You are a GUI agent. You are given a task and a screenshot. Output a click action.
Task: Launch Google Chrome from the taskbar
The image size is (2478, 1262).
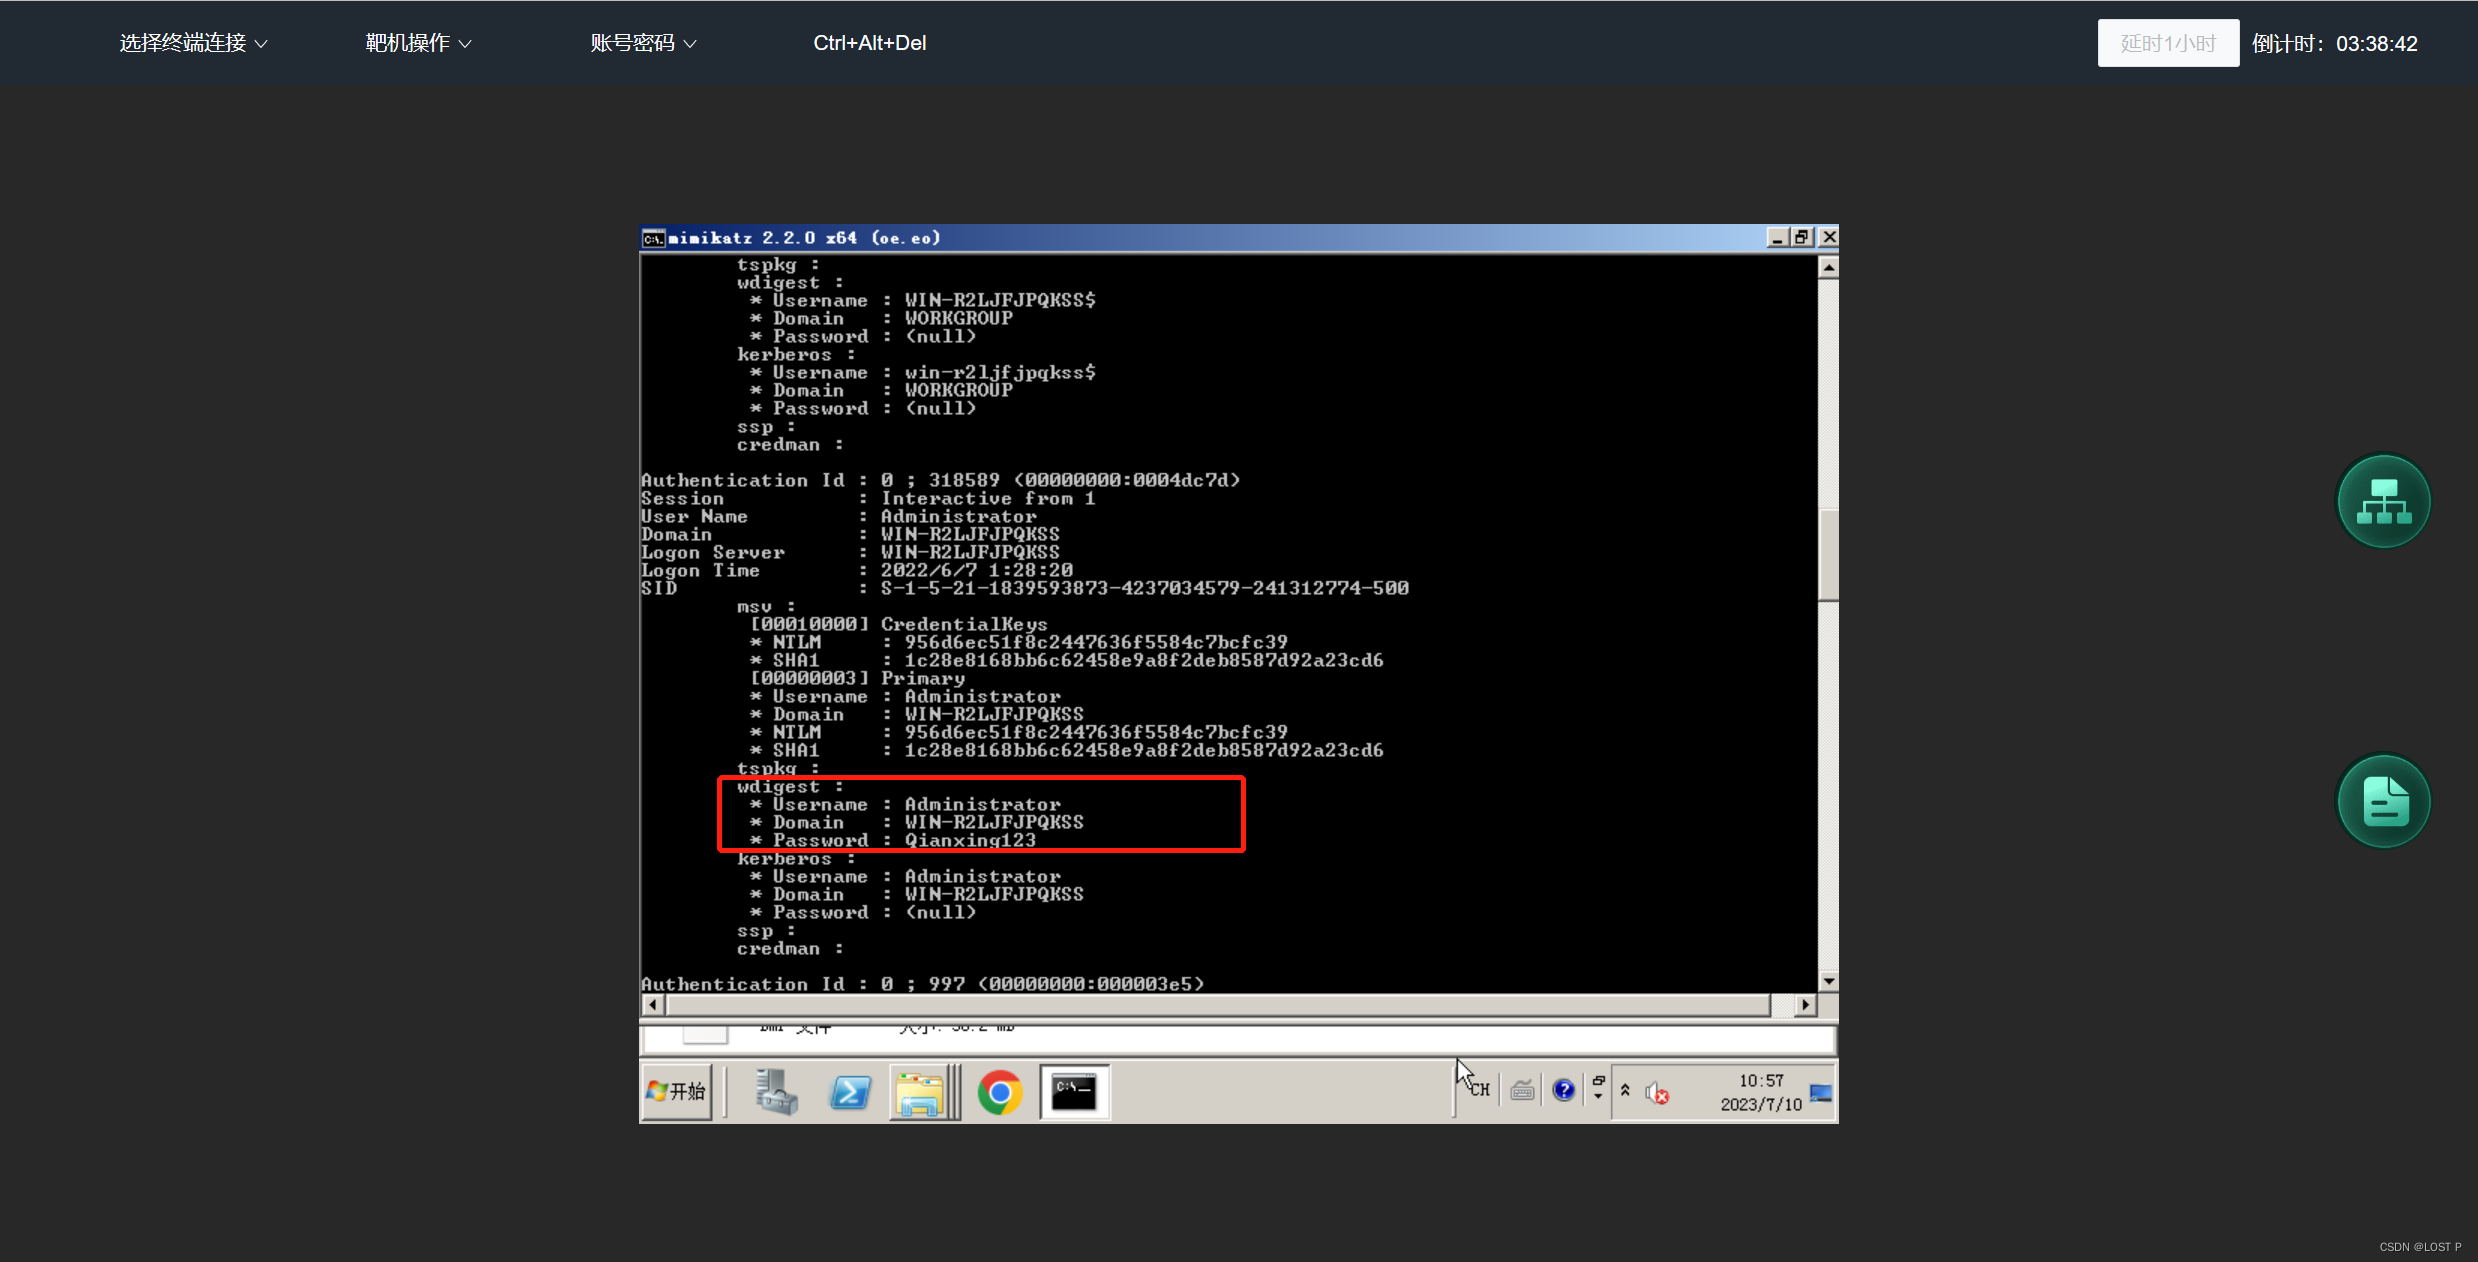[x=1000, y=1091]
